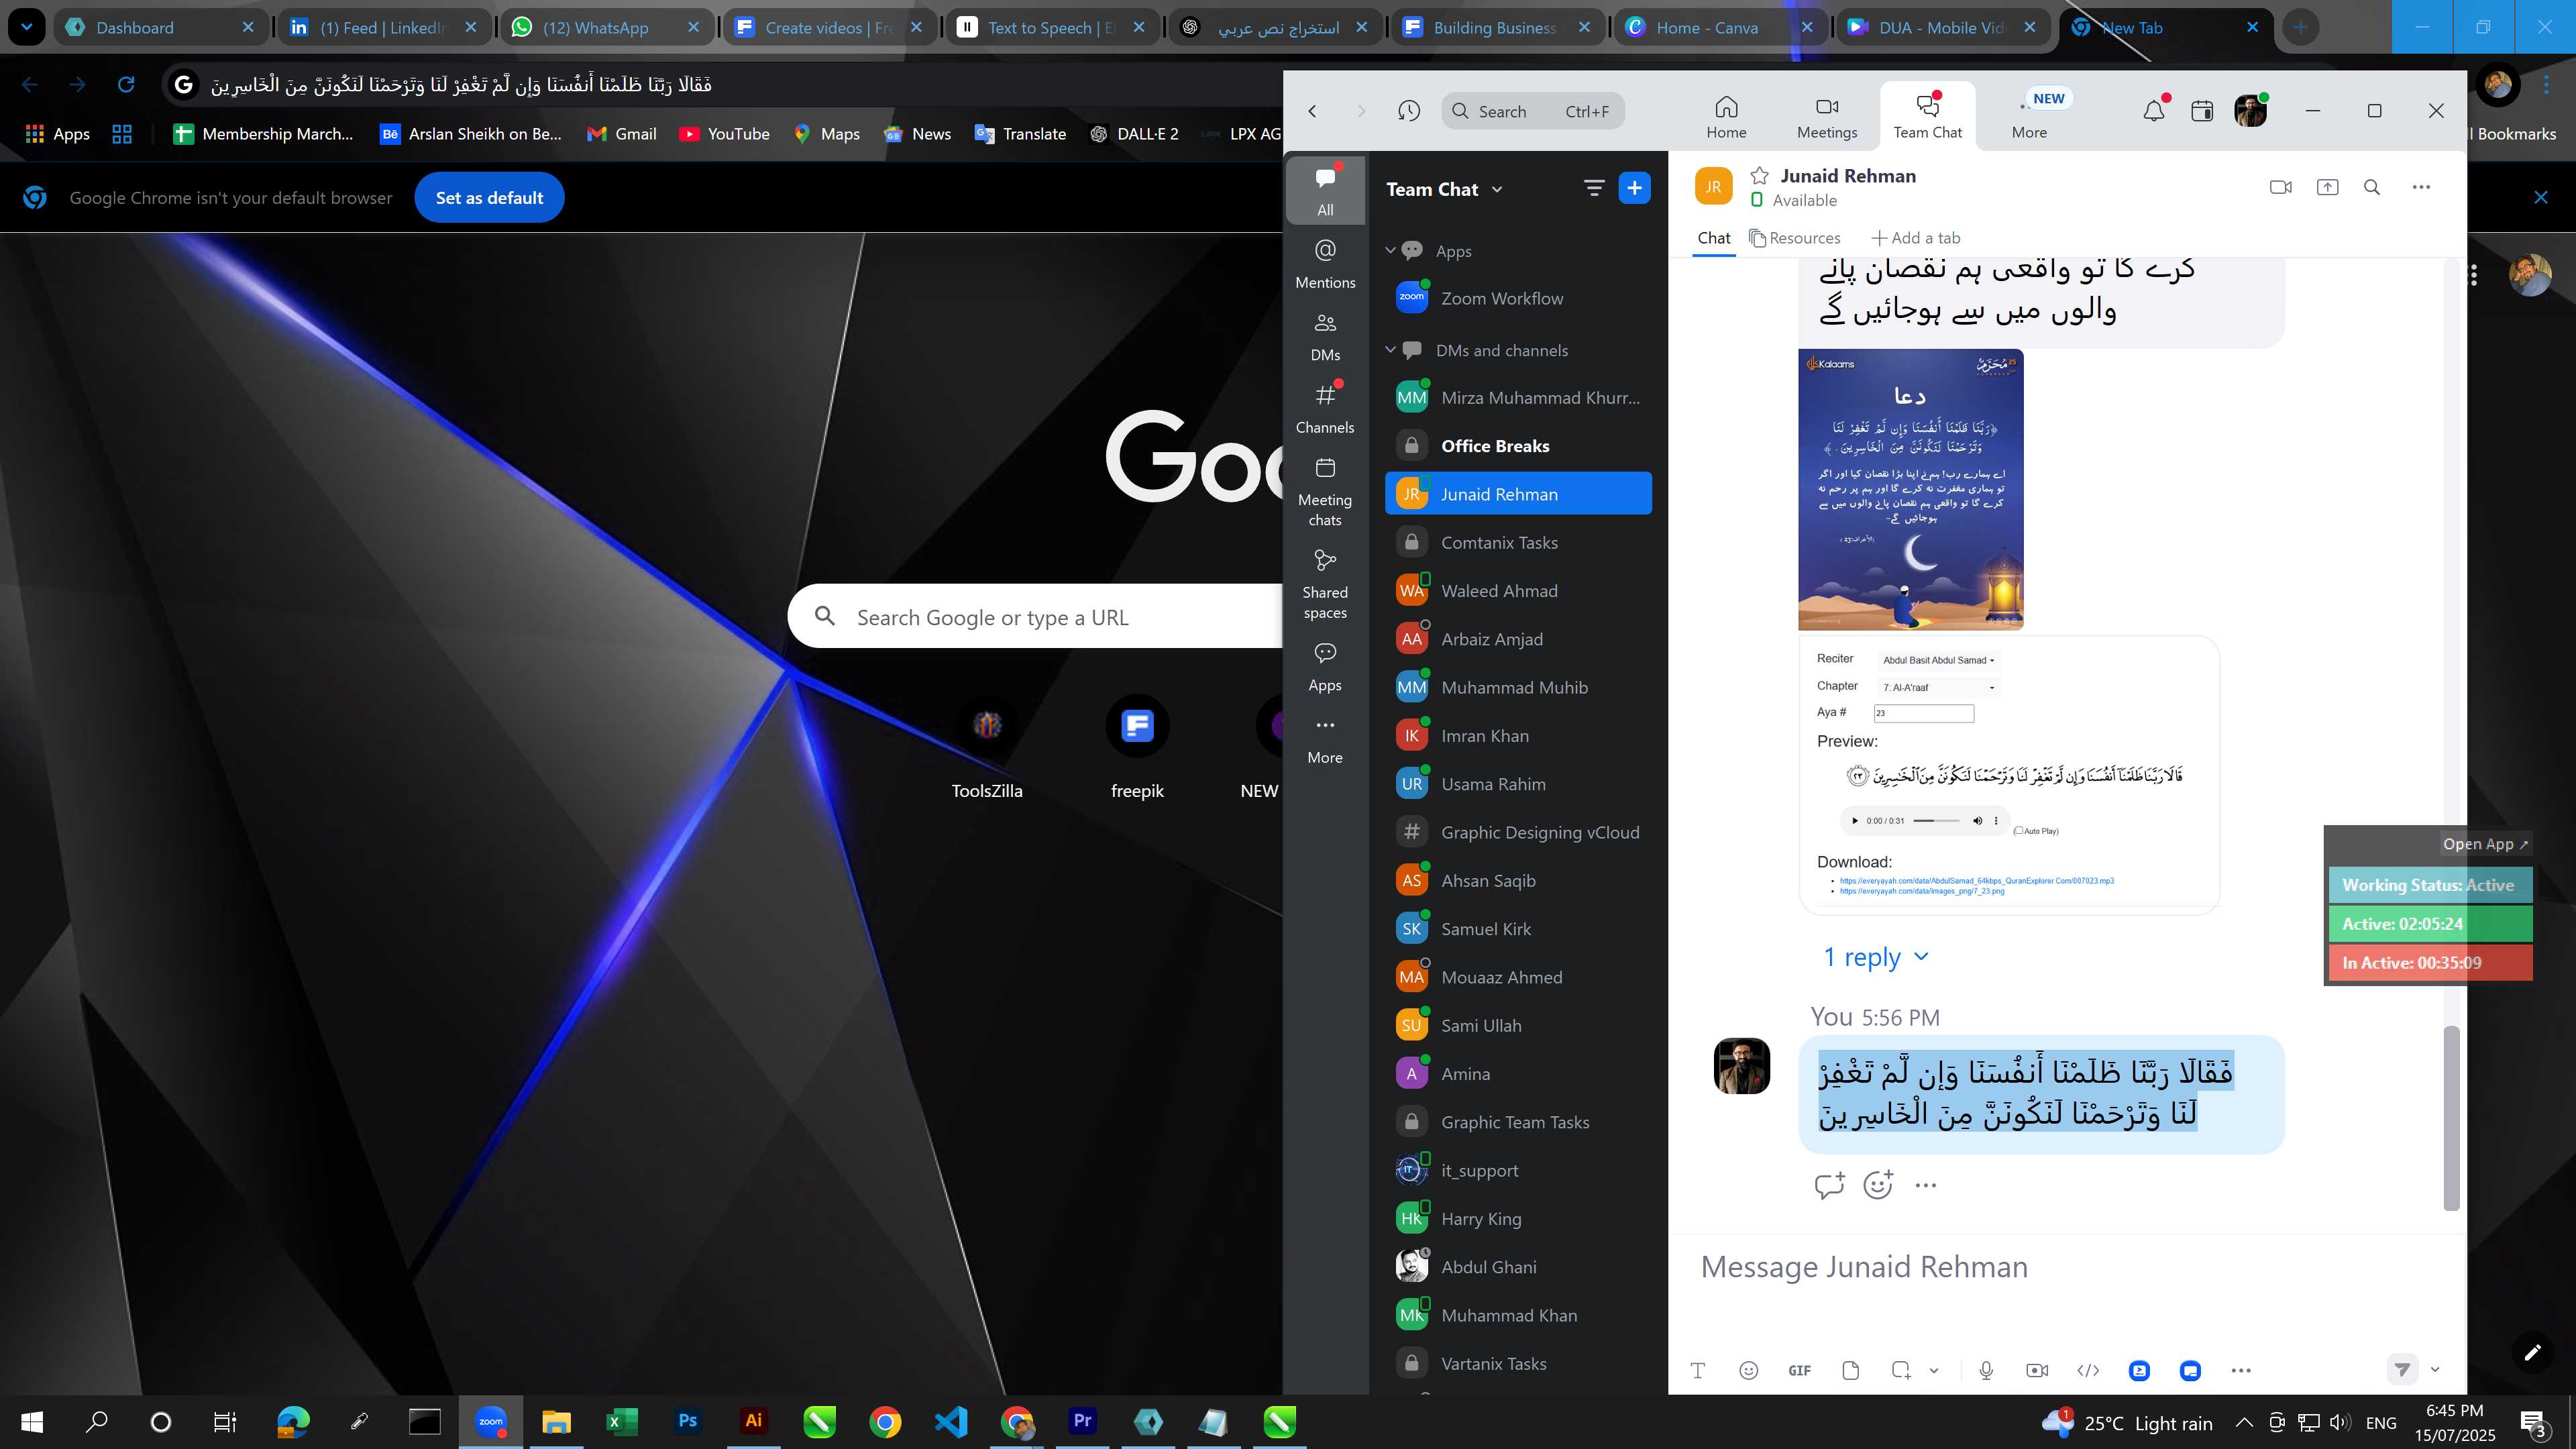
Task: Open More in the Zoom left sidebar
Action: [x=1325, y=740]
